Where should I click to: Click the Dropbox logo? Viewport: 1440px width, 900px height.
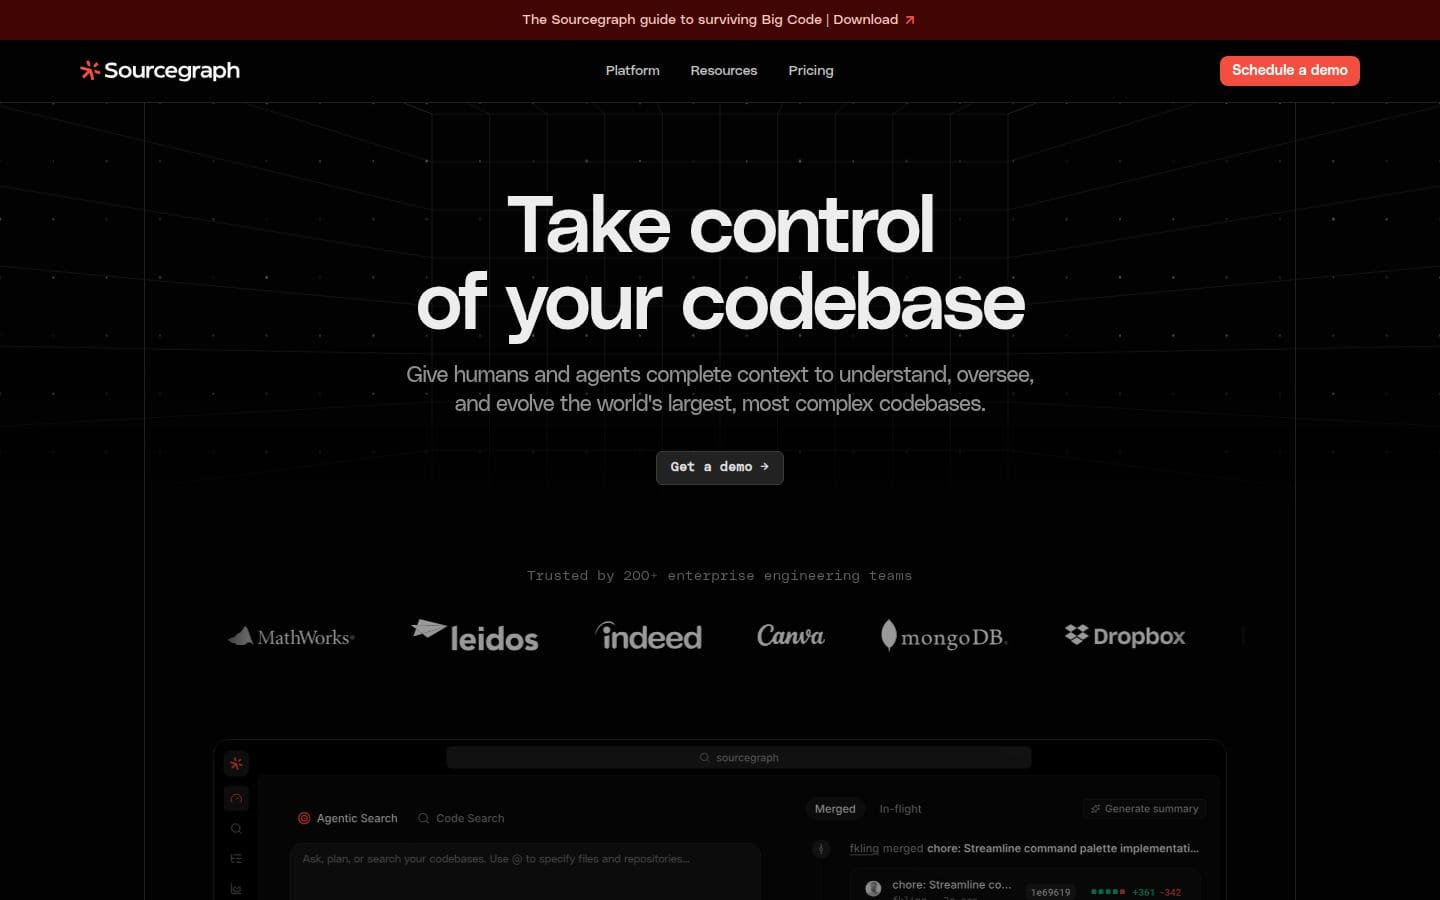(x=1125, y=636)
